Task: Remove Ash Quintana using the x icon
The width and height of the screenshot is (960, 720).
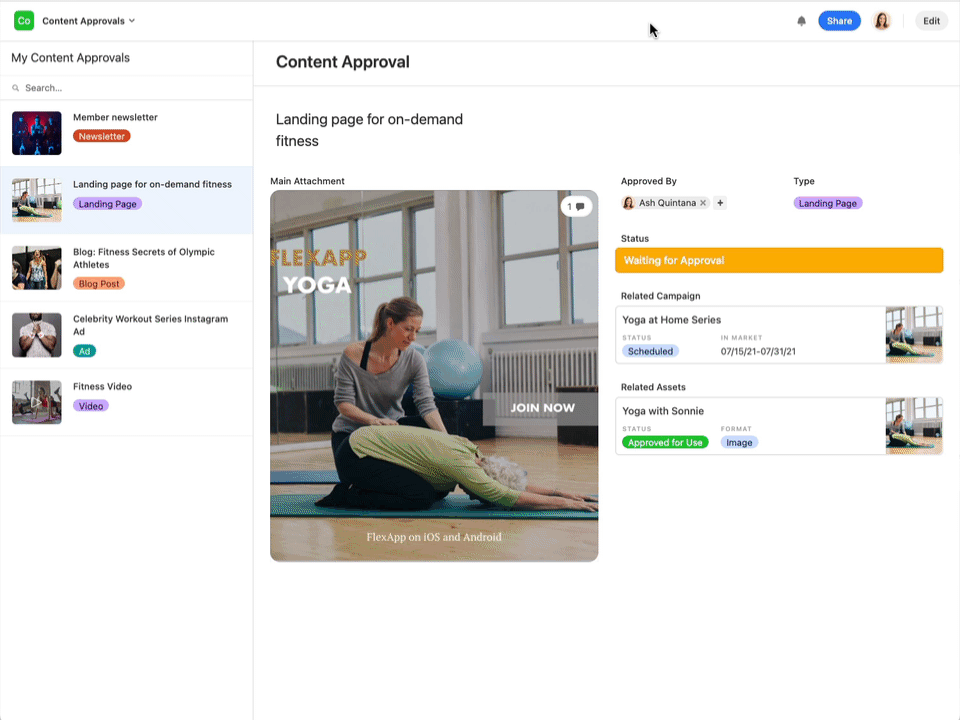Action: coord(703,203)
